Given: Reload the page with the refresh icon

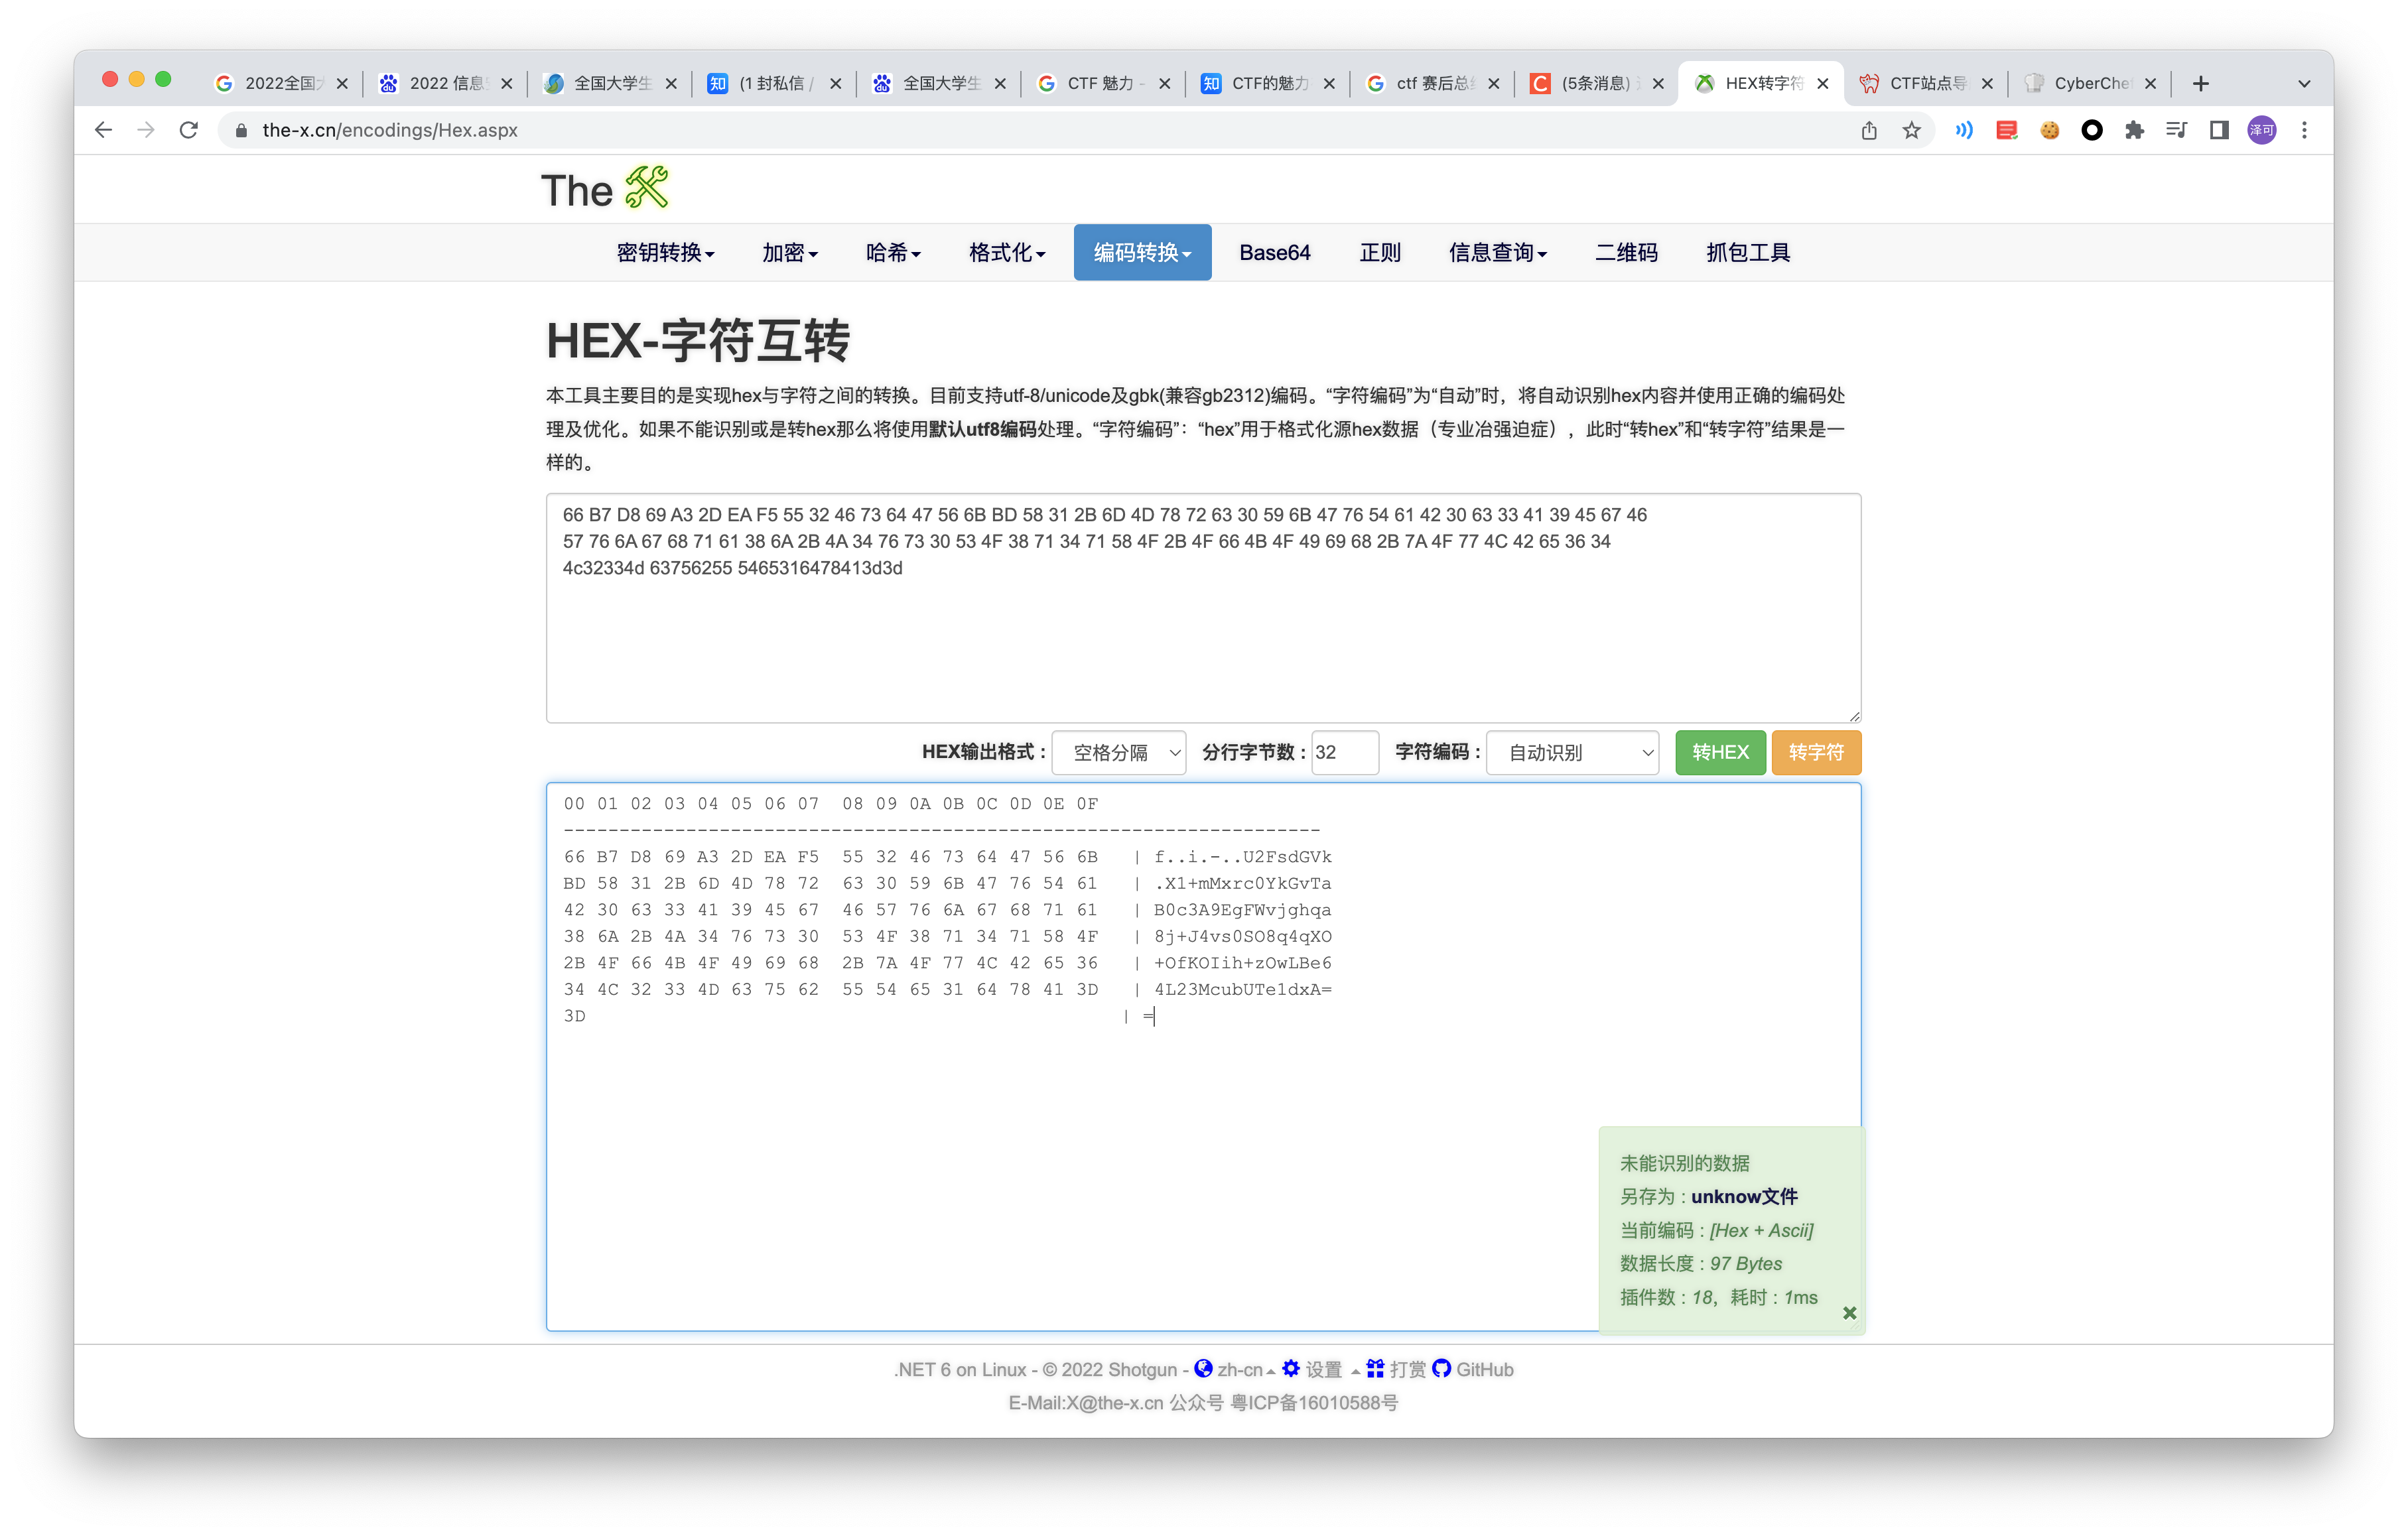Looking at the screenshot, I should pos(188,130).
